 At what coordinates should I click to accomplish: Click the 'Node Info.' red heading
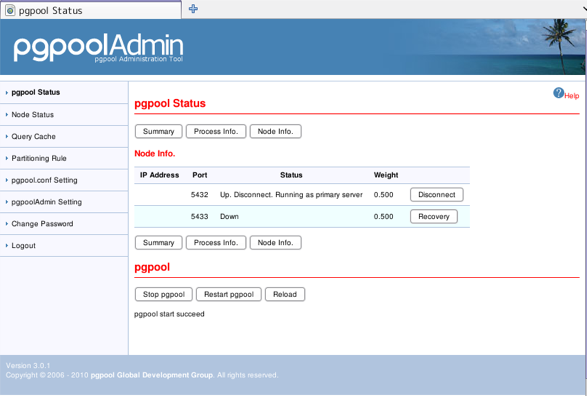(155, 153)
